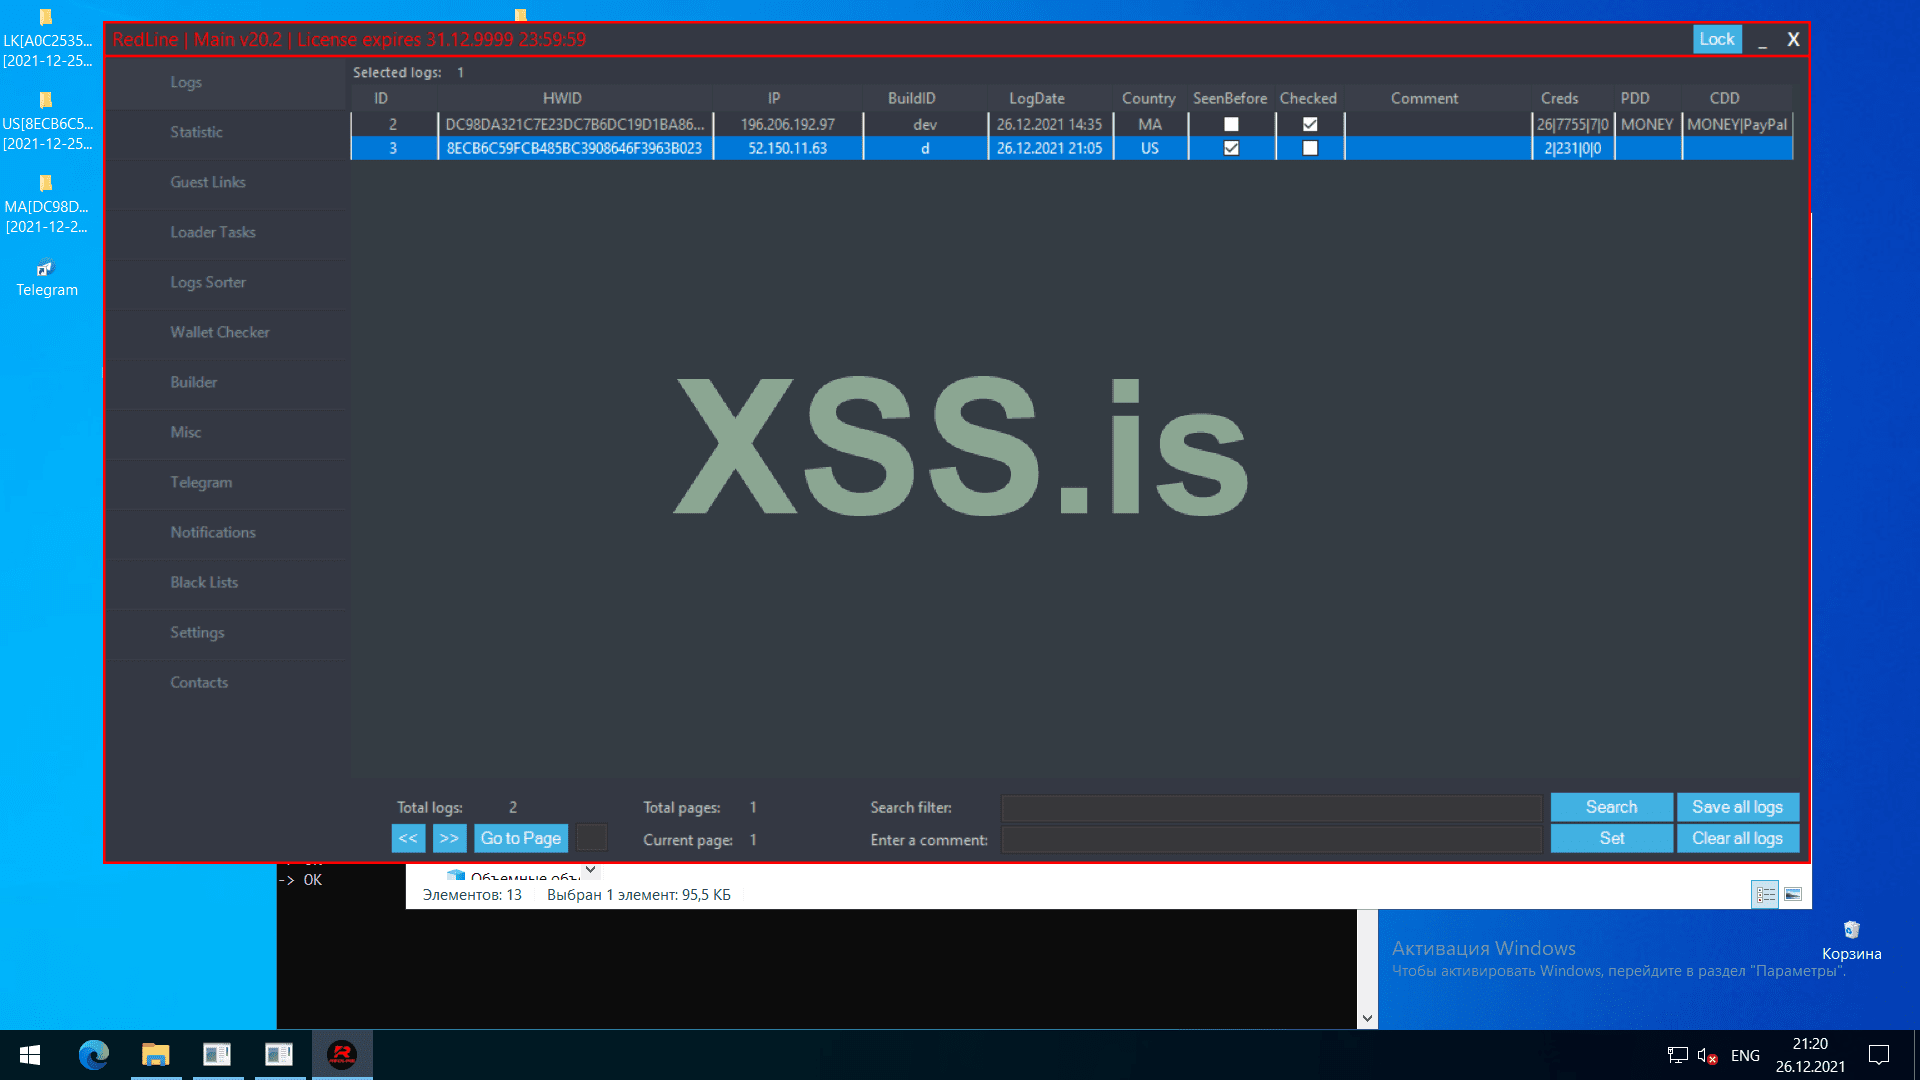This screenshot has width=1920, height=1080.
Task: Click the muted volume tray icon
Action: pyautogui.click(x=1707, y=1056)
